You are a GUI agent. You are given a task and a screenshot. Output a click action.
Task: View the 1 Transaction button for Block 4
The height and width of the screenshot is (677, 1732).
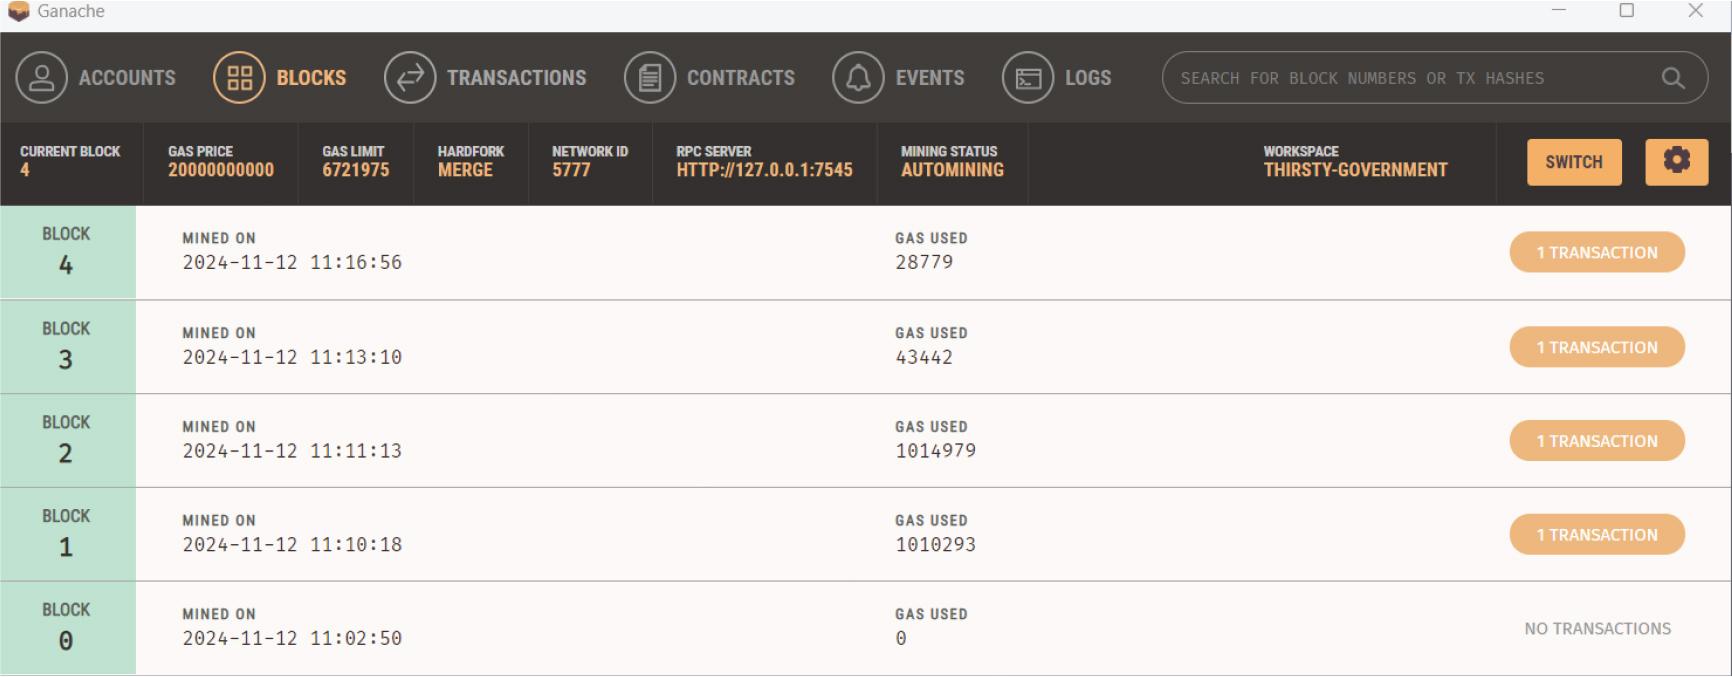tap(1596, 253)
